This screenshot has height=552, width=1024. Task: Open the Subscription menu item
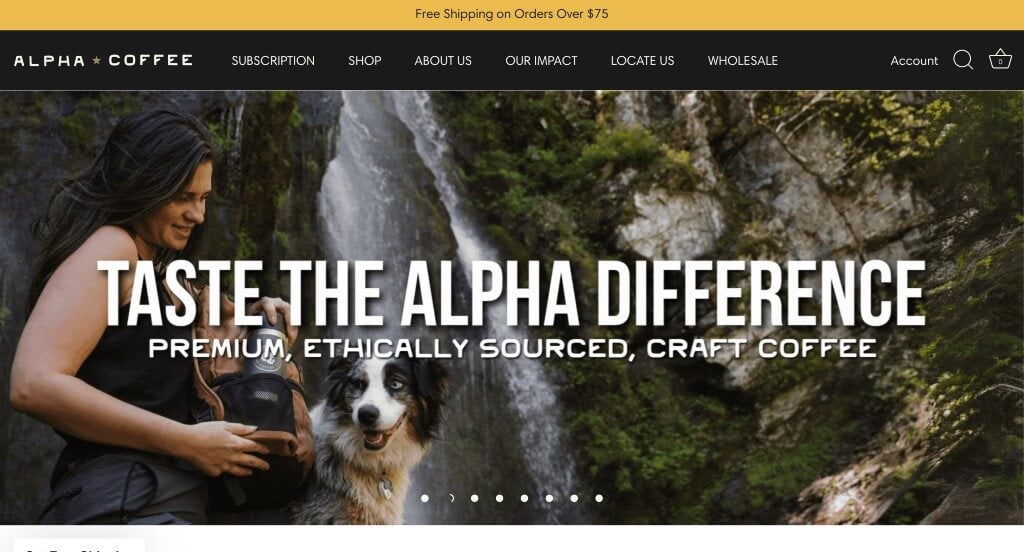[x=273, y=61]
